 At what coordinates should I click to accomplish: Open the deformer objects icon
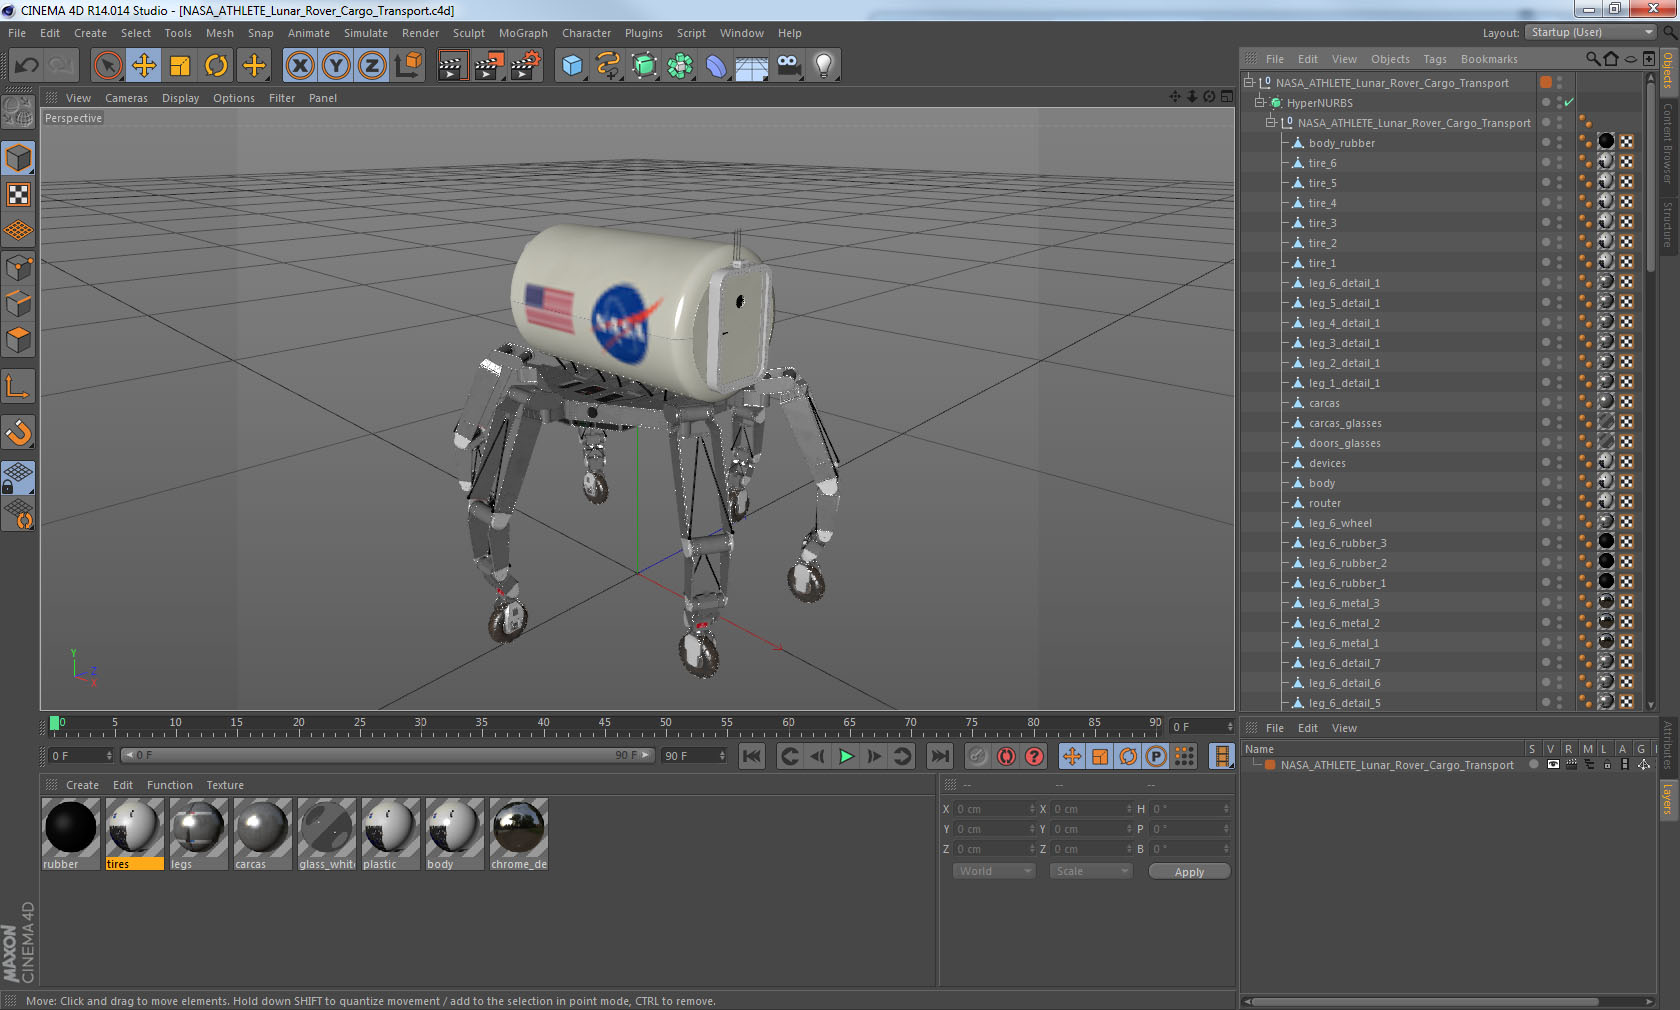(x=716, y=66)
